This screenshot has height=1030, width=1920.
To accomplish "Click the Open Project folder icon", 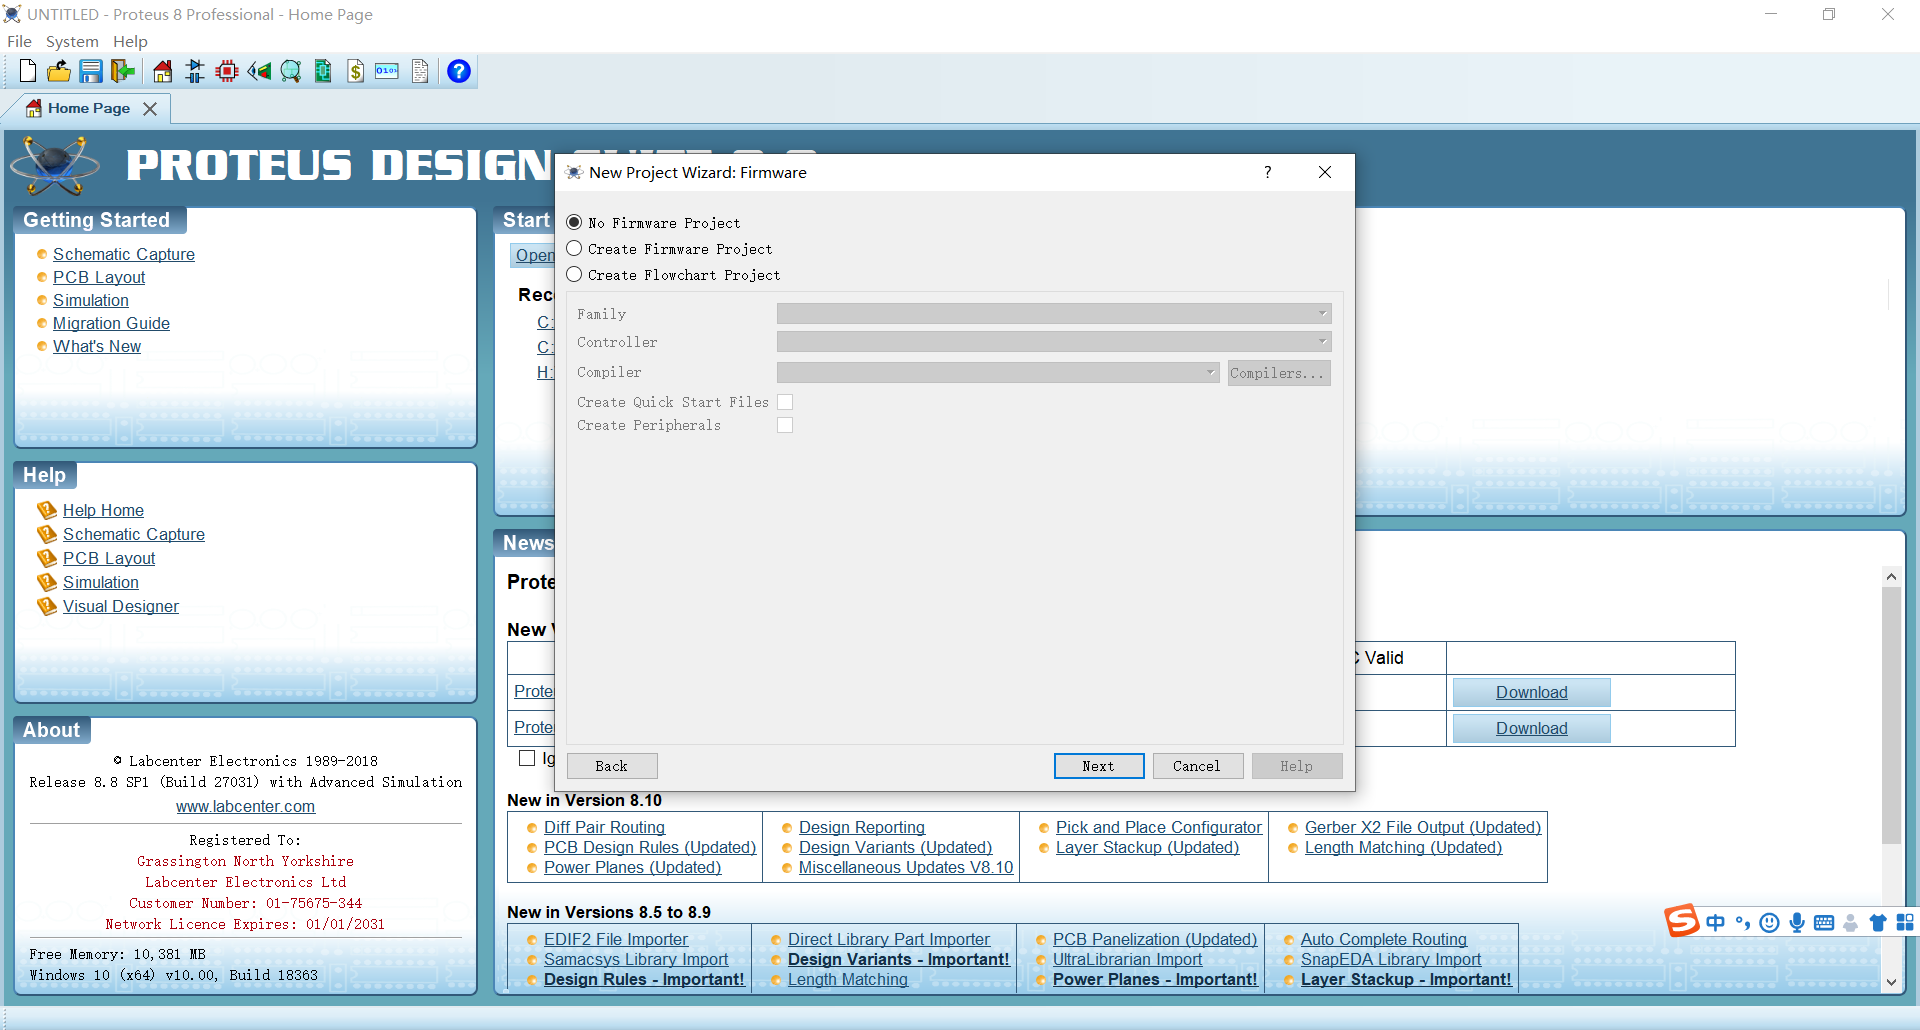I will coord(59,71).
